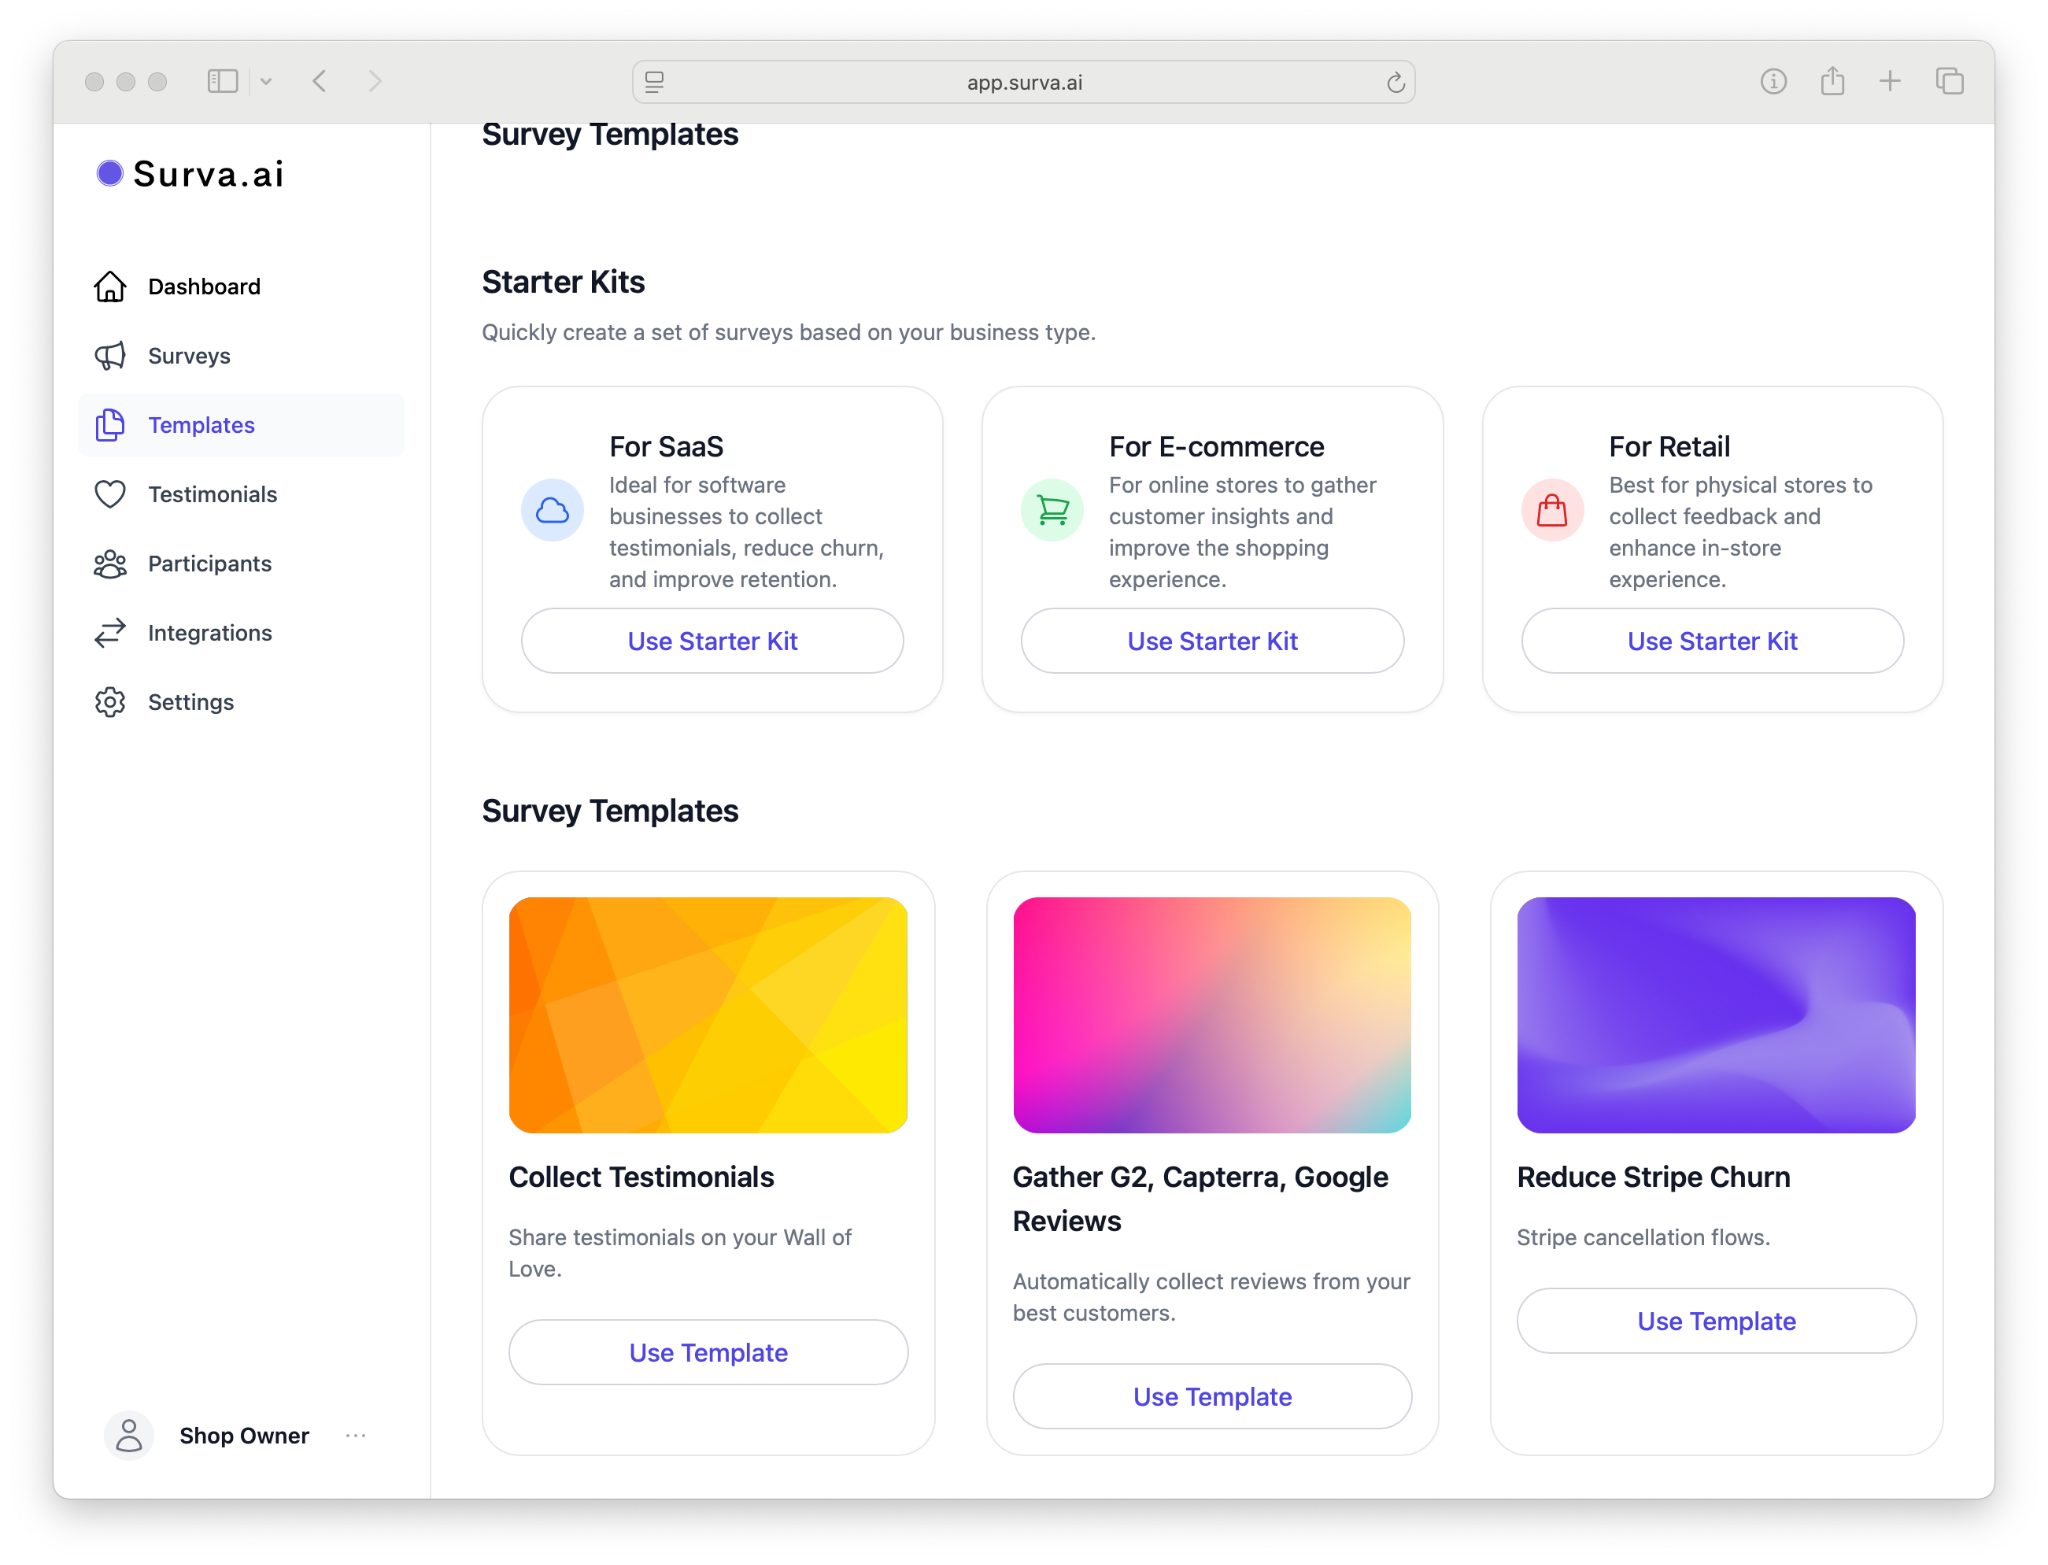Viewport: 2048px width, 1565px height.
Task: Select Templates in the sidebar menu
Action: point(201,425)
